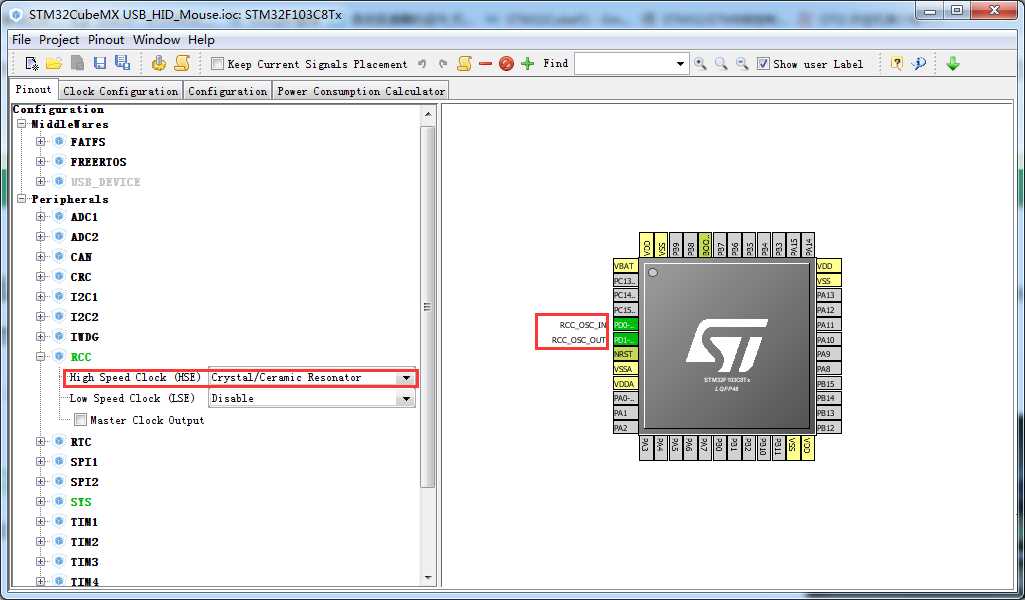The height and width of the screenshot is (600, 1025).
Task: Click the yellow S generate report icon
Action: coord(182,63)
